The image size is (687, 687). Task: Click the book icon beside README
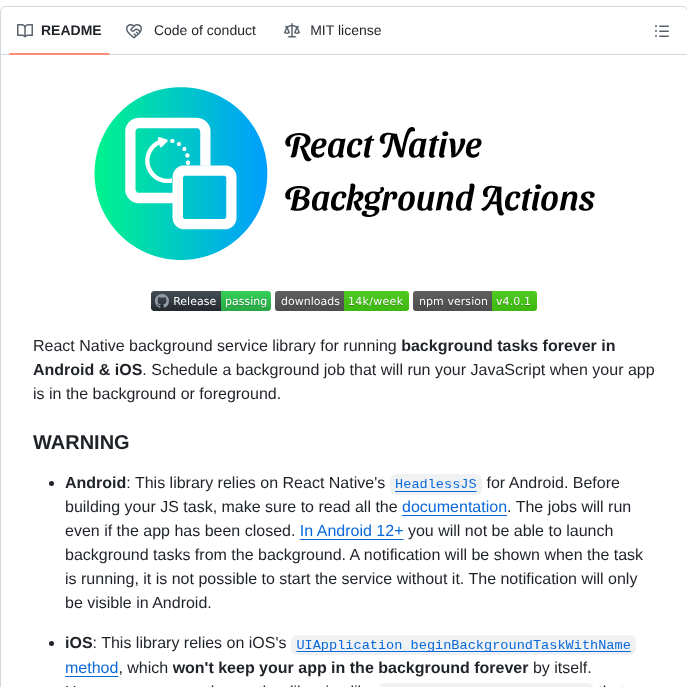point(25,31)
